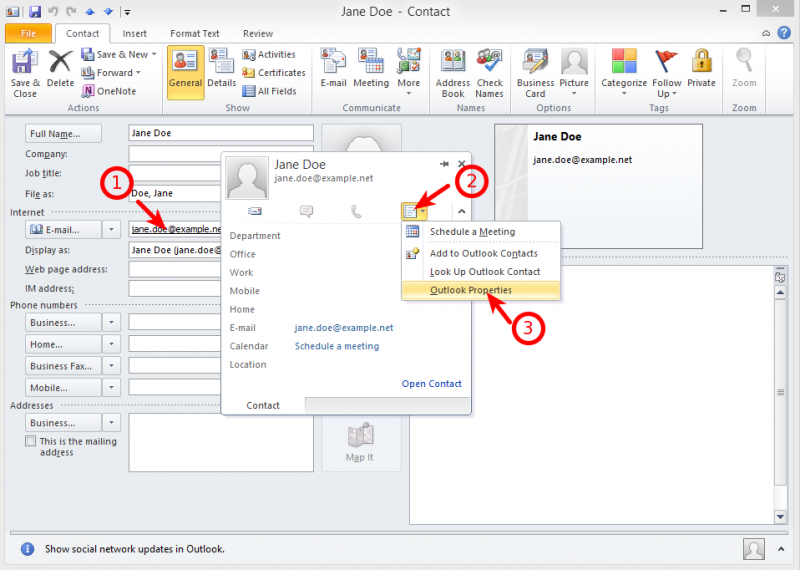
Task: Show the Details view
Action: [x=221, y=68]
